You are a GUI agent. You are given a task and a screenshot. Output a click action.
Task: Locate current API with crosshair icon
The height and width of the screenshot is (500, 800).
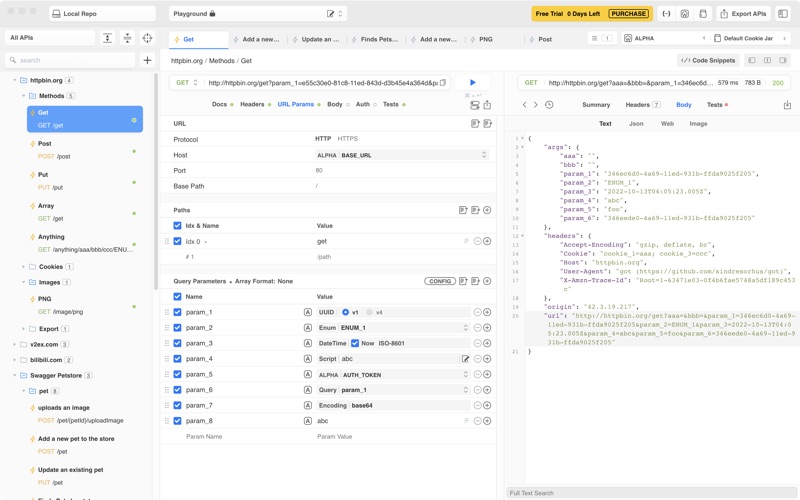coord(147,38)
